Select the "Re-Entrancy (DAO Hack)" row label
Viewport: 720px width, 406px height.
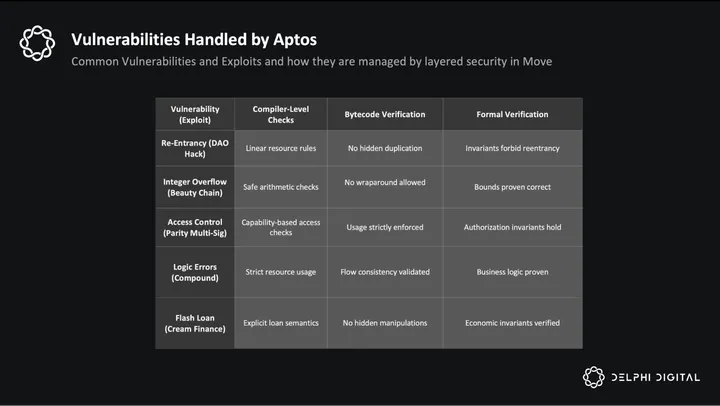click(x=195, y=147)
